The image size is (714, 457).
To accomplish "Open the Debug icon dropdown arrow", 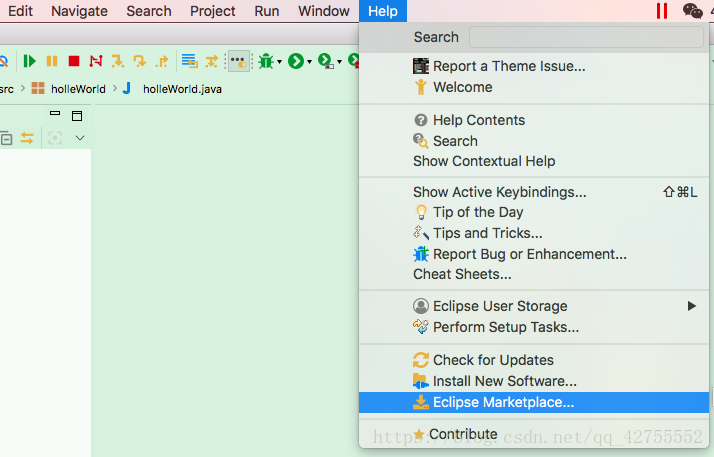I will pos(279,62).
